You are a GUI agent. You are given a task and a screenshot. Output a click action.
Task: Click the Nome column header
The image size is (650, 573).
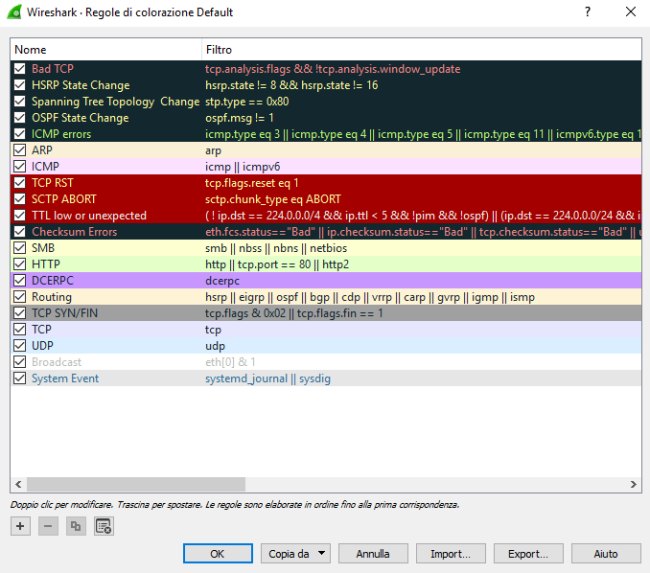coord(105,49)
